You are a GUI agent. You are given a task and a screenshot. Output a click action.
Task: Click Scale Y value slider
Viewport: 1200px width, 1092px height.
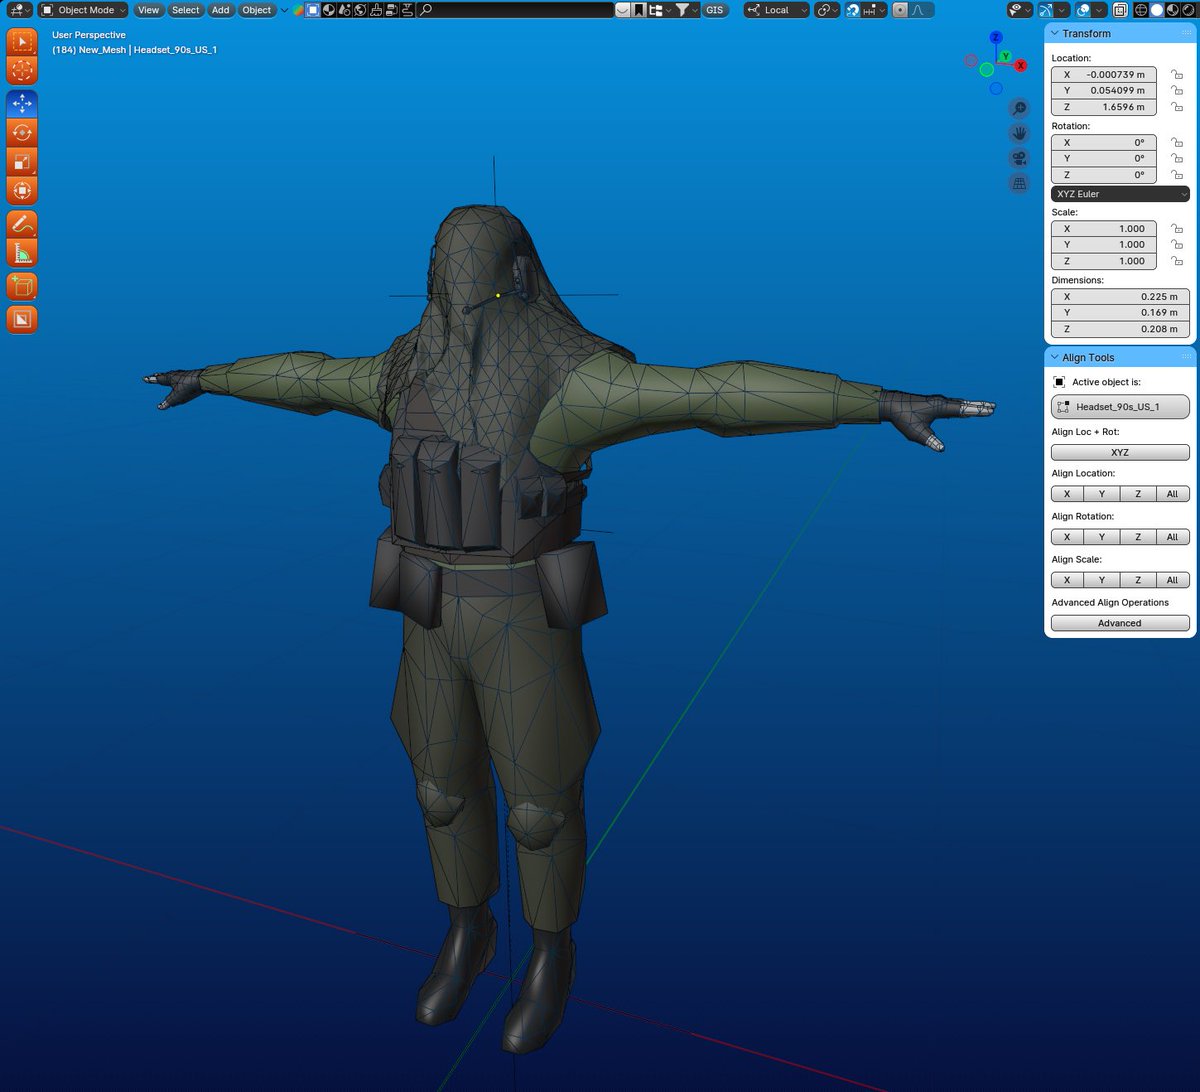[1104, 245]
